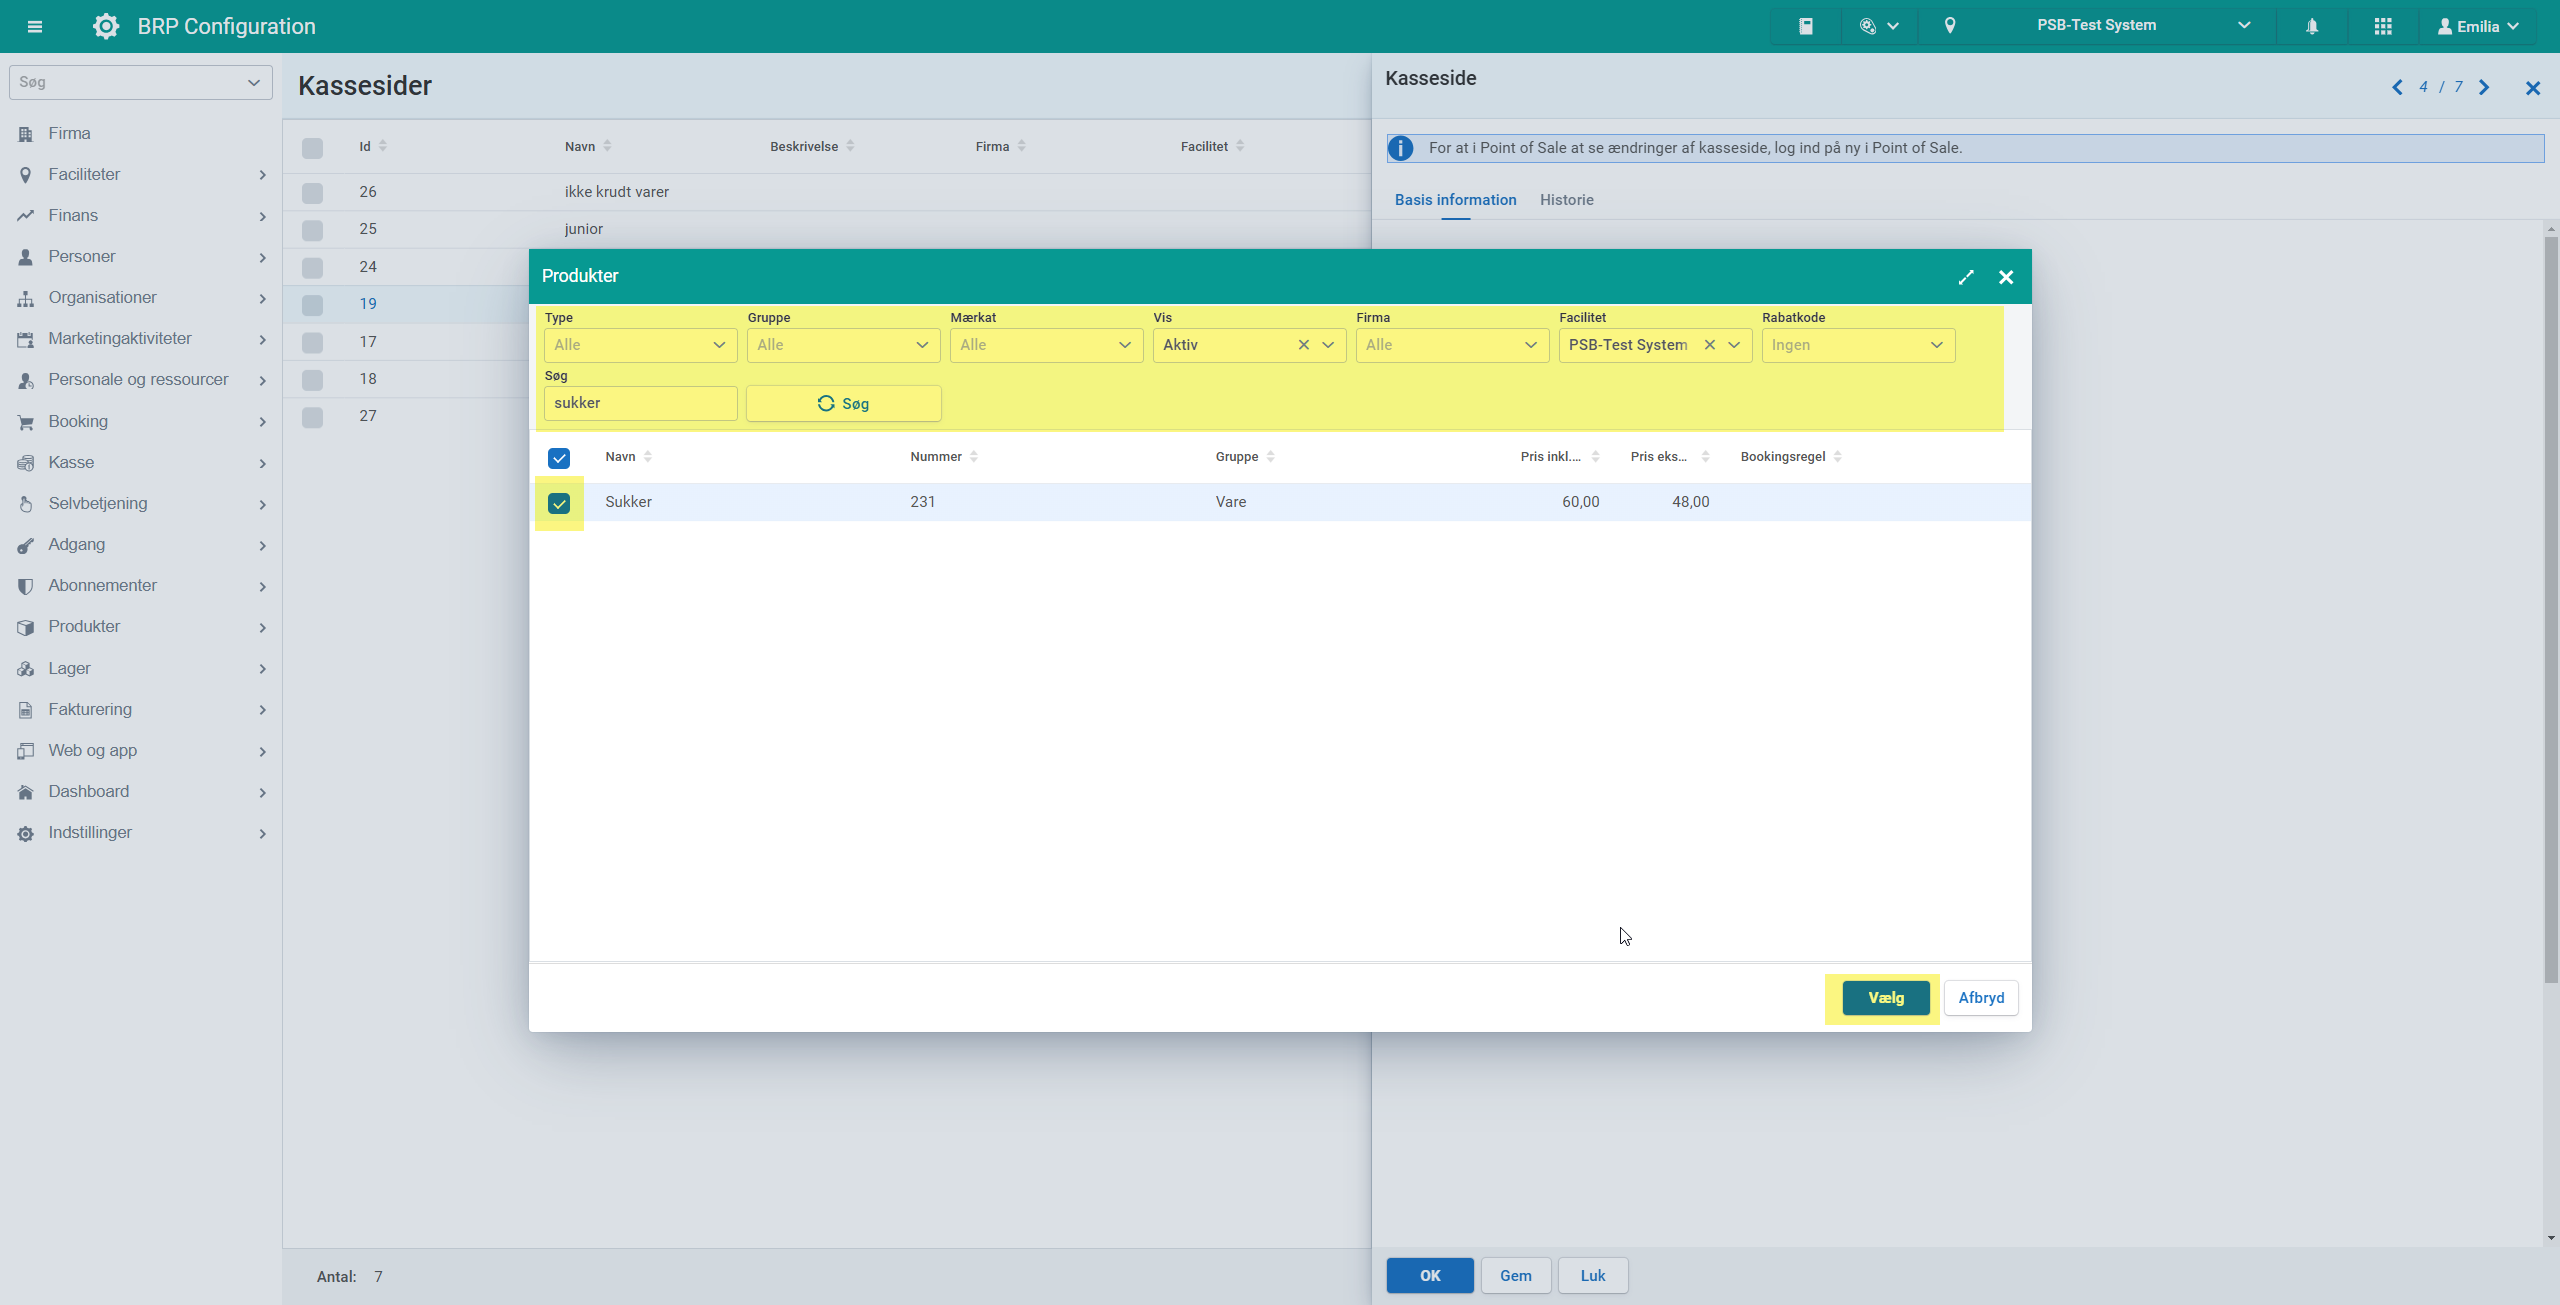Open the apps grid launcher
Image resolution: width=2560 pixels, height=1305 pixels.
coord(2383,26)
